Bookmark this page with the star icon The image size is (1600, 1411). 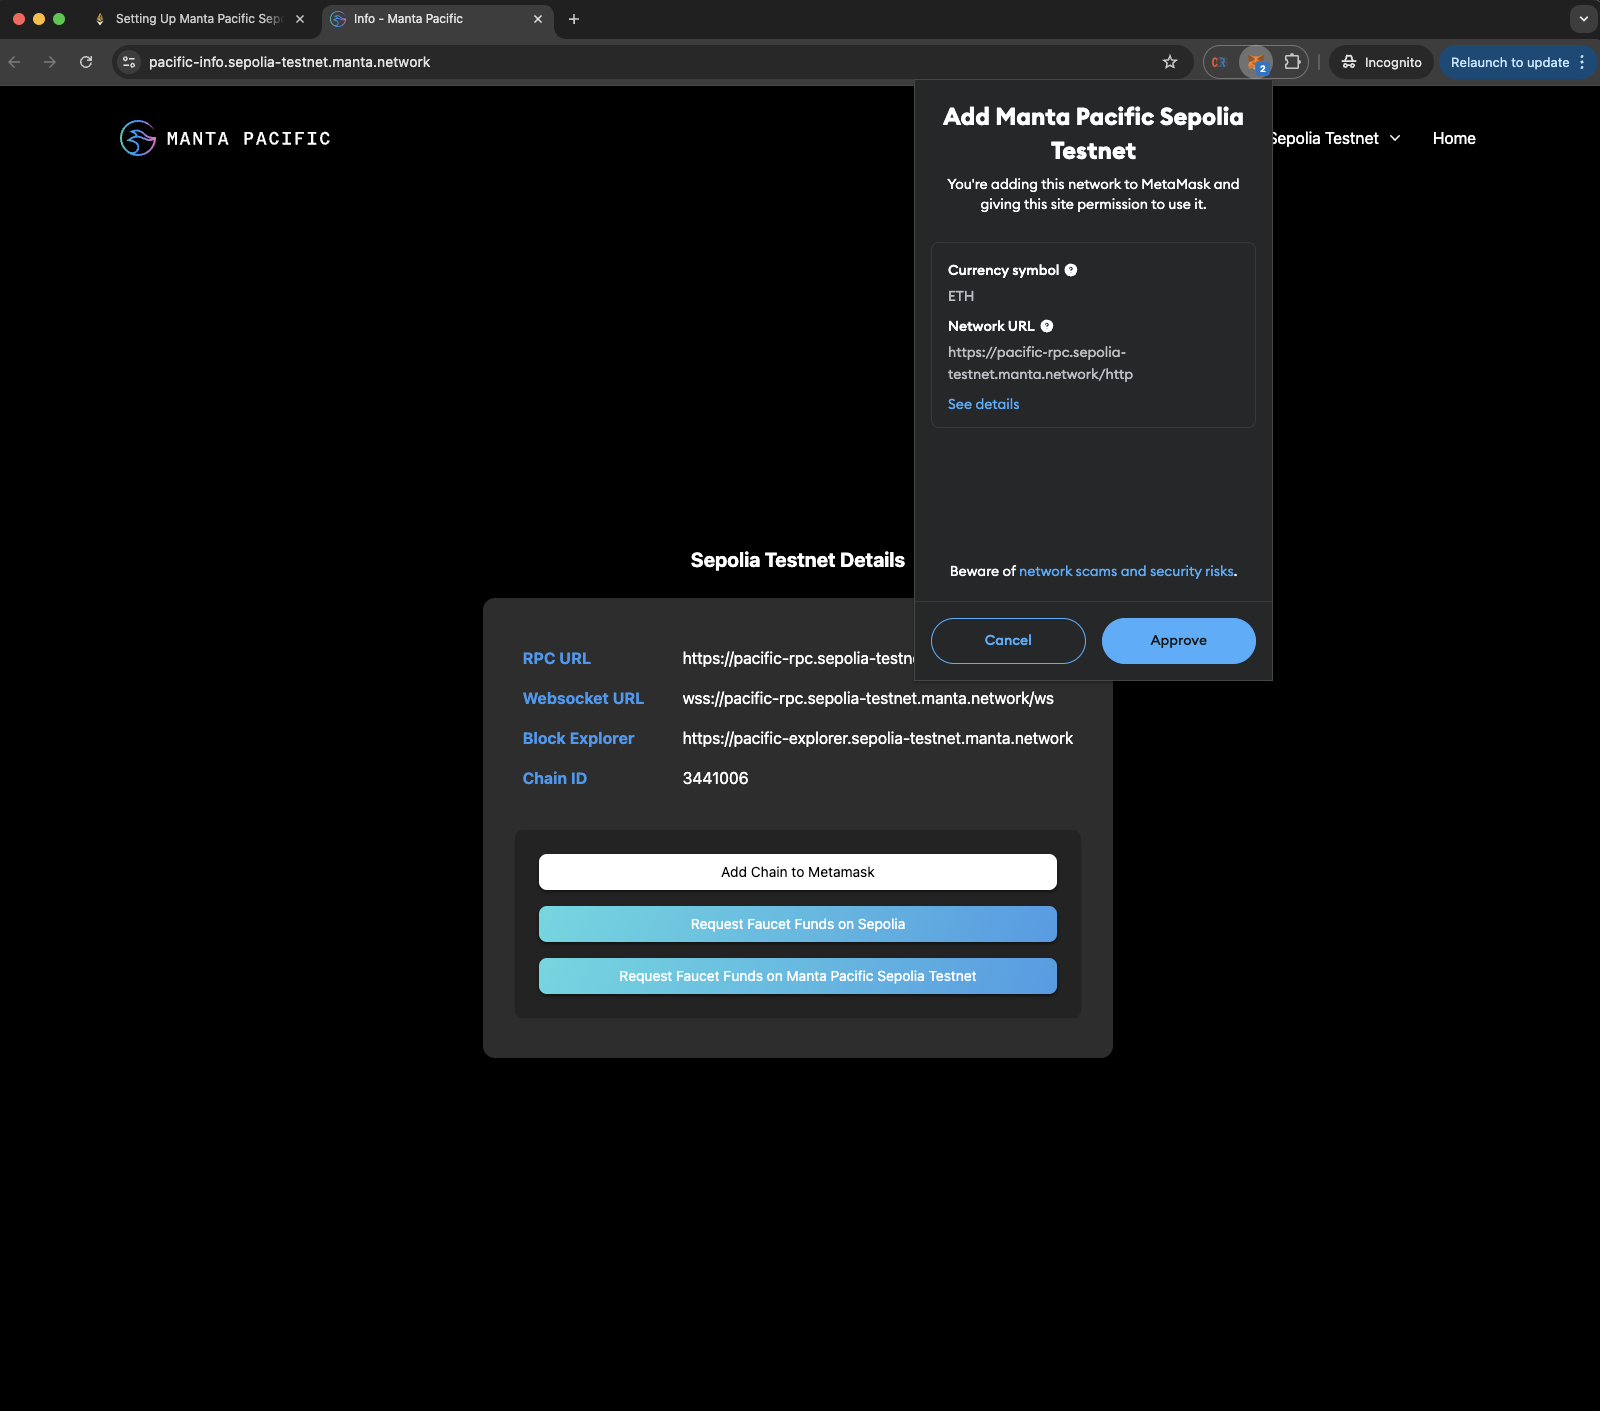click(1170, 62)
